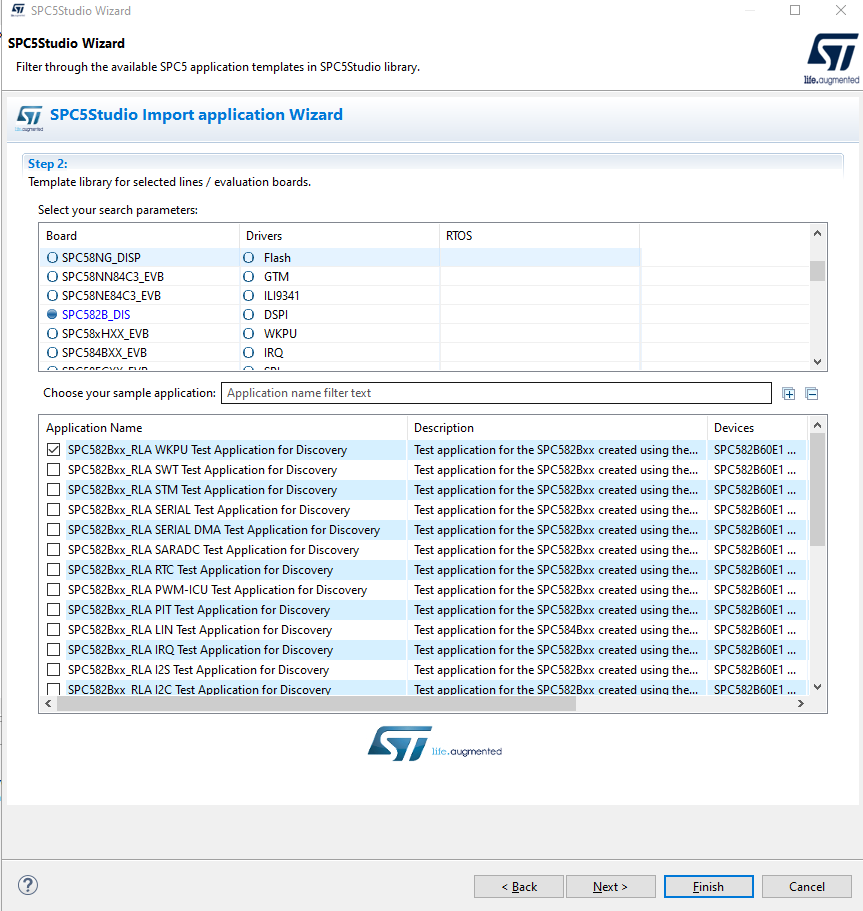
Task: Click the Cancel button
Action: [x=806, y=886]
